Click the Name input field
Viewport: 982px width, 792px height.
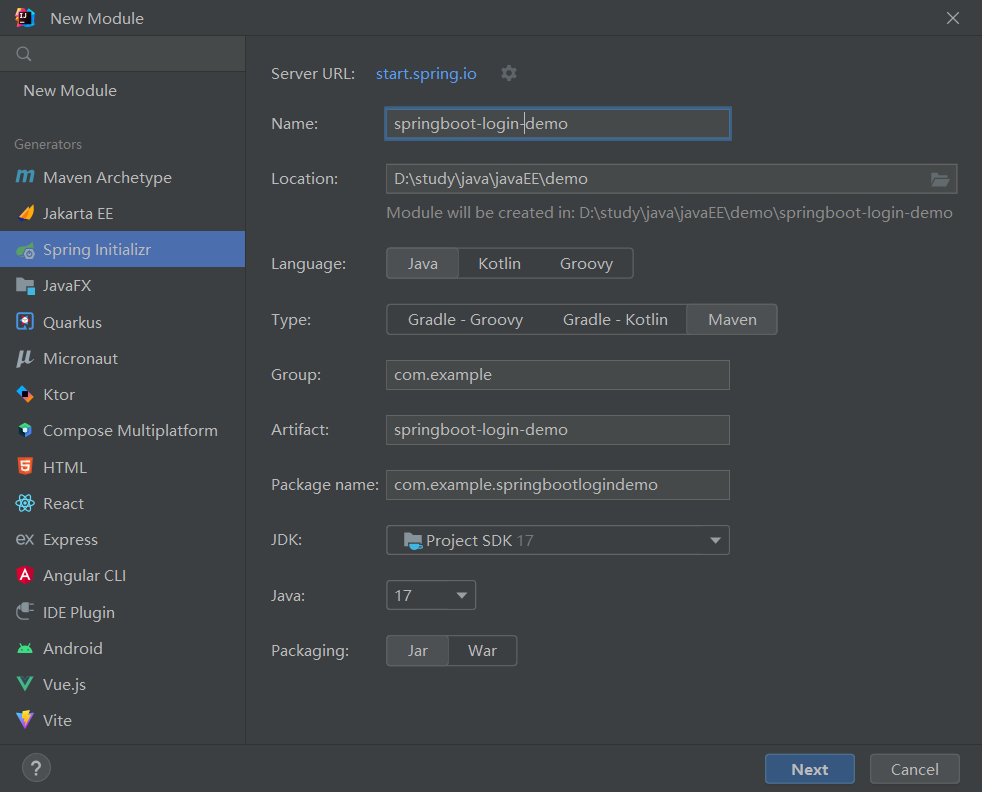[558, 124]
